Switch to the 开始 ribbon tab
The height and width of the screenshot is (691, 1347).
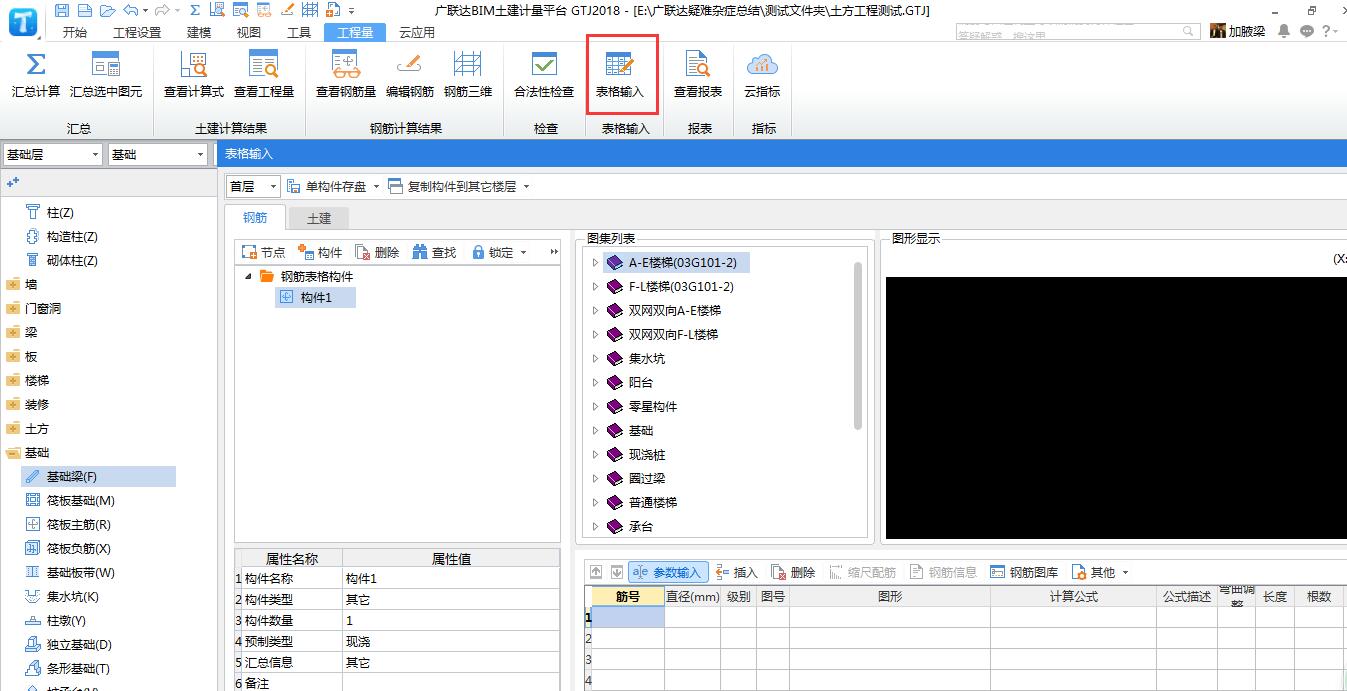(x=75, y=32)
